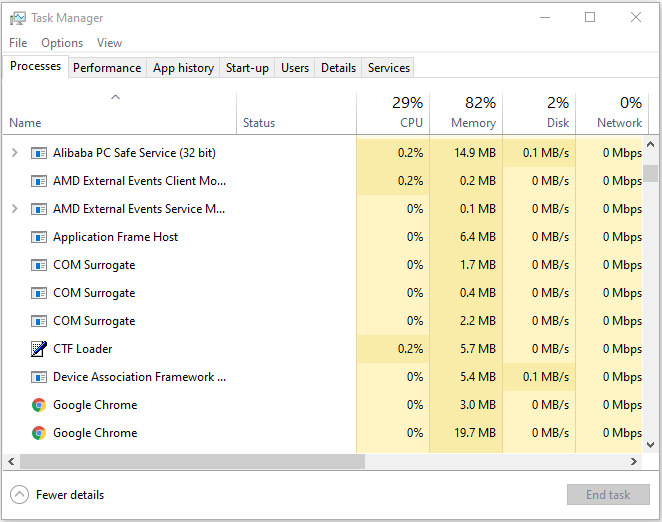The height and width of the screenshot is (522, 662).
Task: Select the Alibaba PC Safe Service row name
Action: coord(134,153)
